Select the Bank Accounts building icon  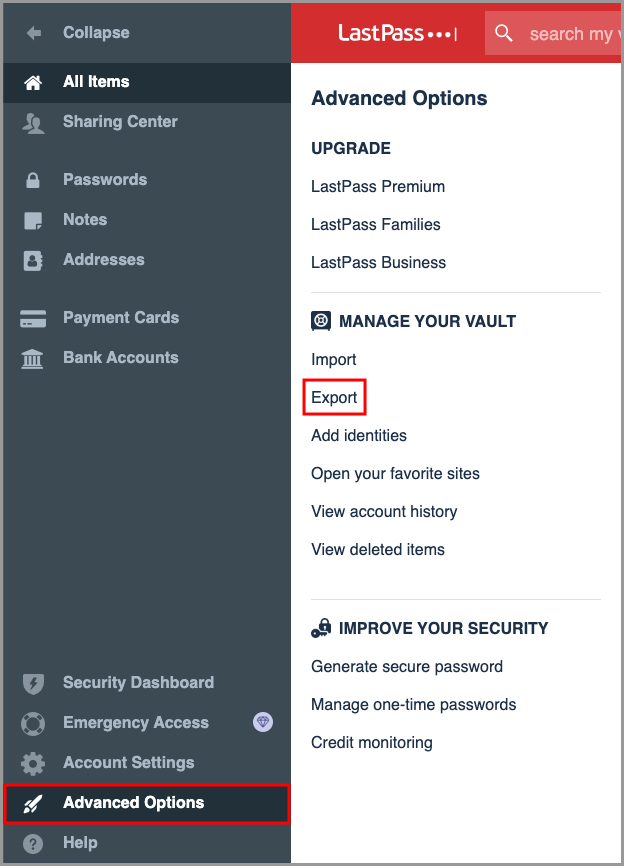click(x=33, y=359)
